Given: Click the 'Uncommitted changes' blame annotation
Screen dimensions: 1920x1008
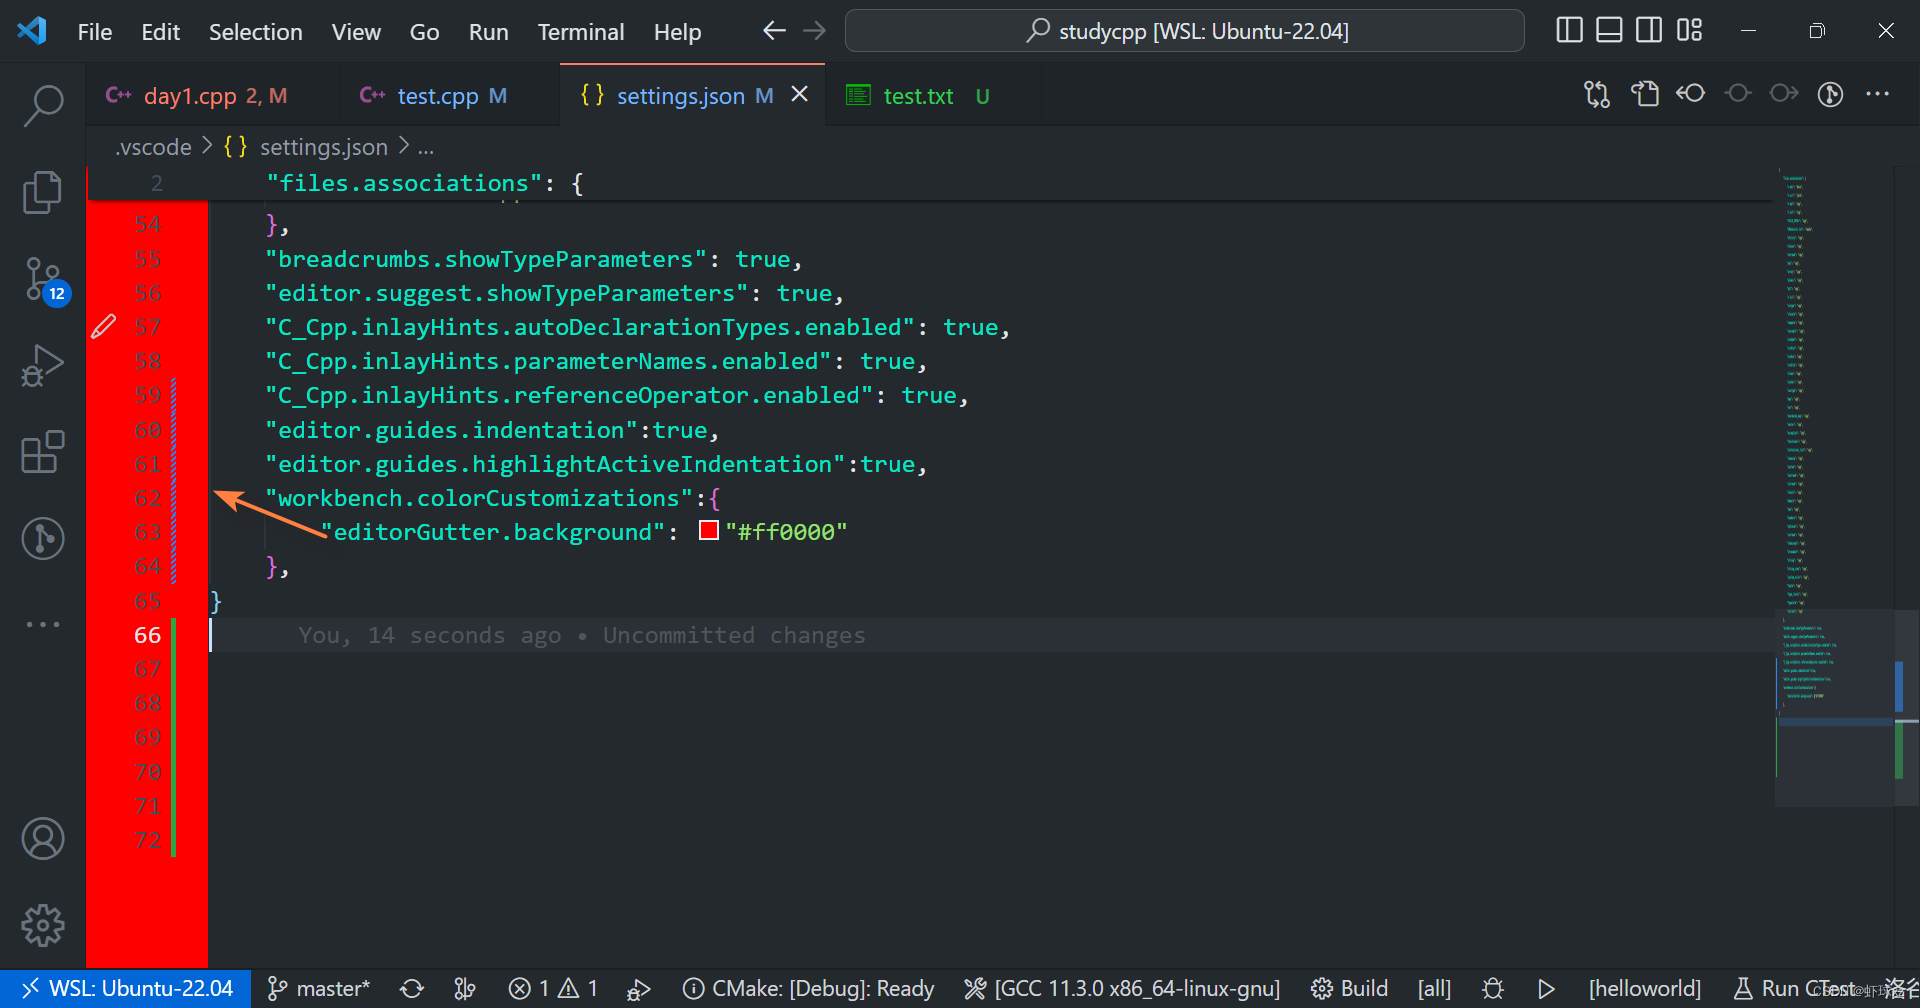Looking at the screenshot, I should 734,635.
